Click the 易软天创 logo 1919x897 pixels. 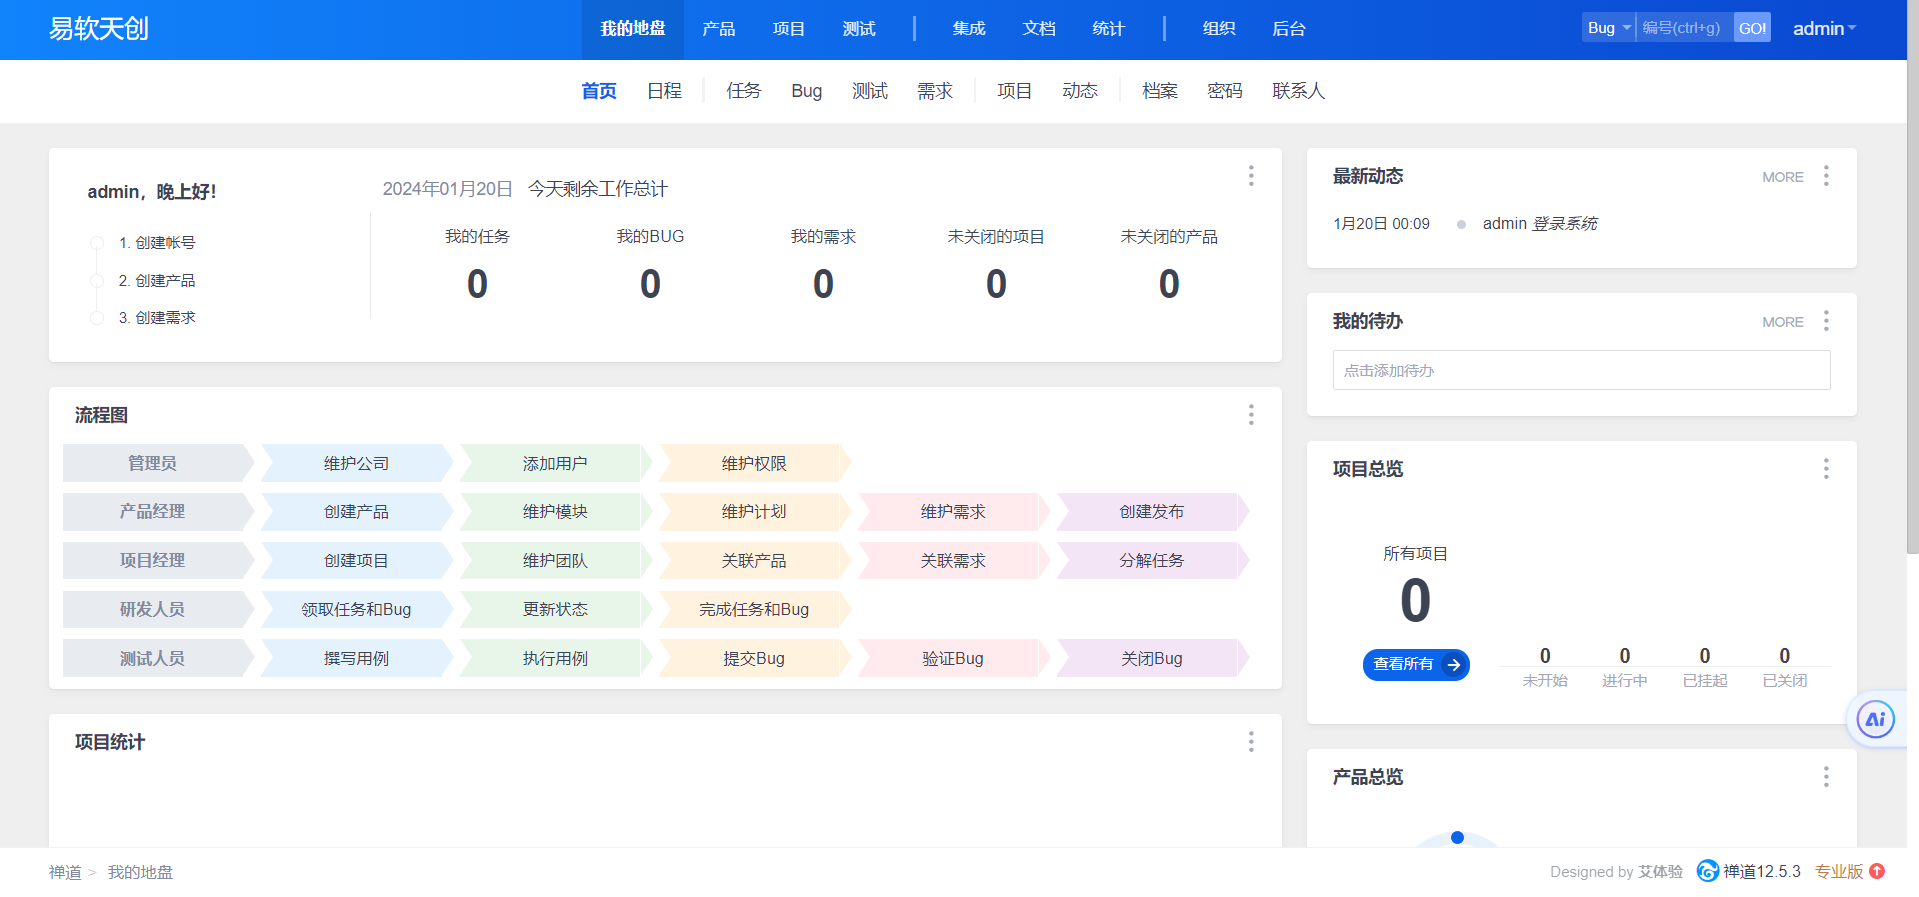click(99, 29)
